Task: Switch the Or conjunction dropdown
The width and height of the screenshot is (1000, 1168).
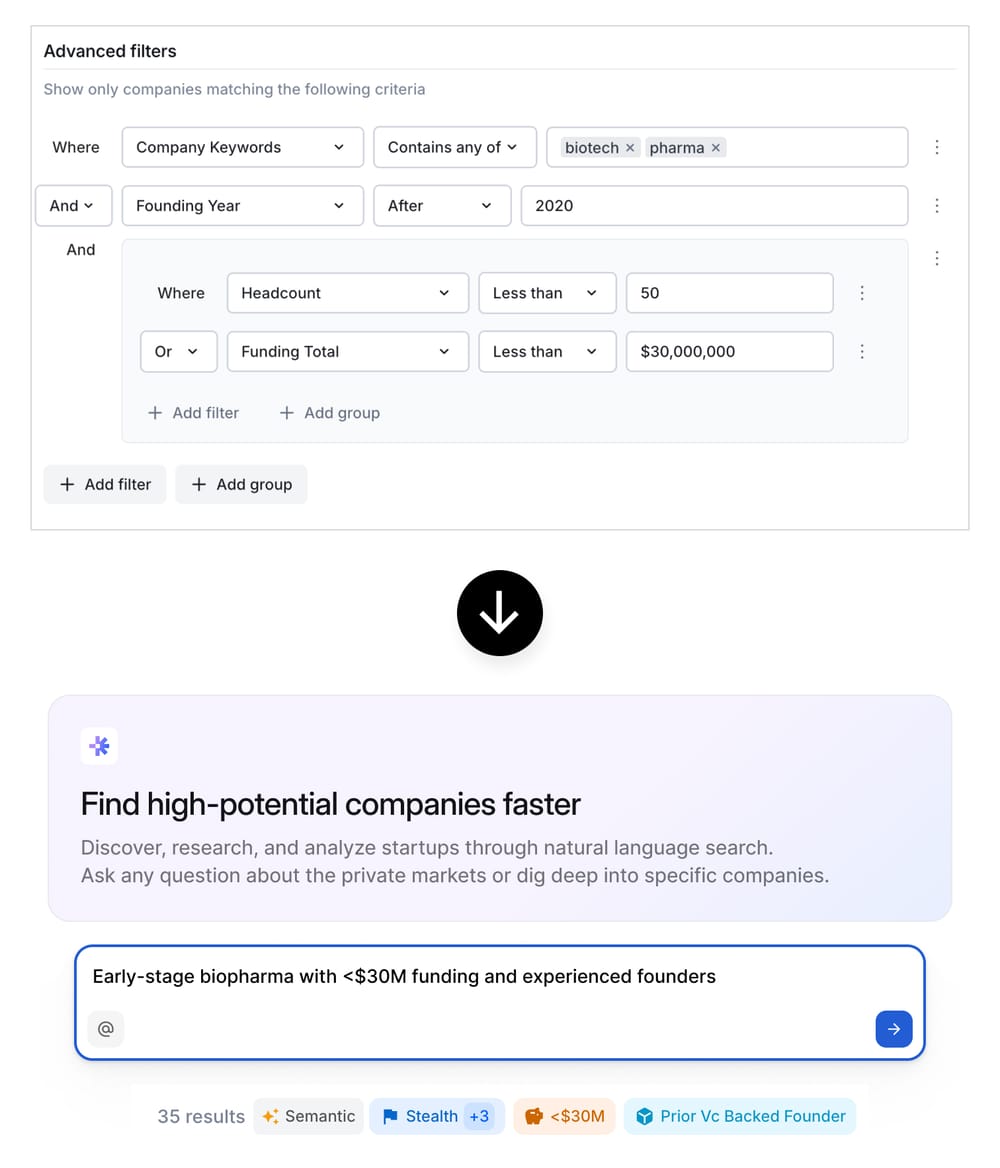Action: 176,352
